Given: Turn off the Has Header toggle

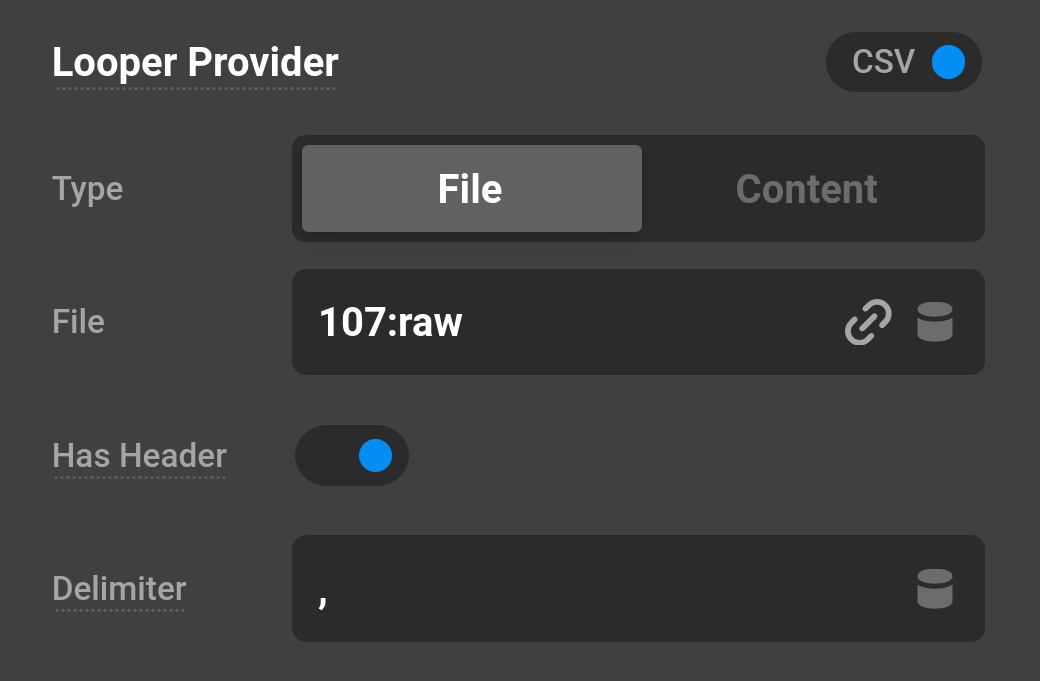Looking at the screenshot, I should [x=352, y=455].
